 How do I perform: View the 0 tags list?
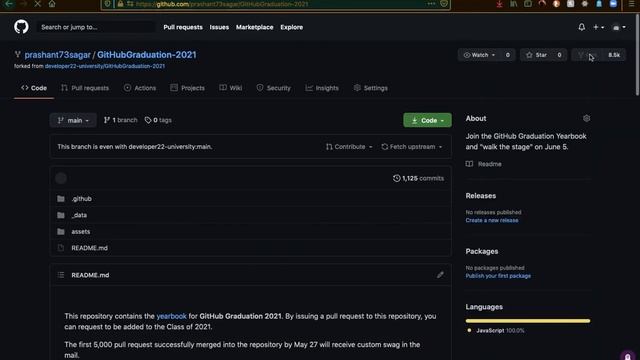point(158,120)
